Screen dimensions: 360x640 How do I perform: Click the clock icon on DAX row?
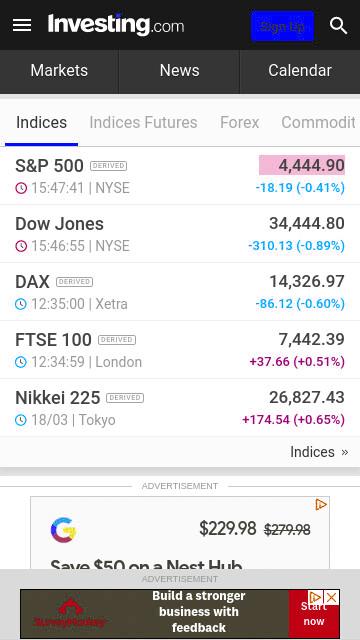point(21,304)
